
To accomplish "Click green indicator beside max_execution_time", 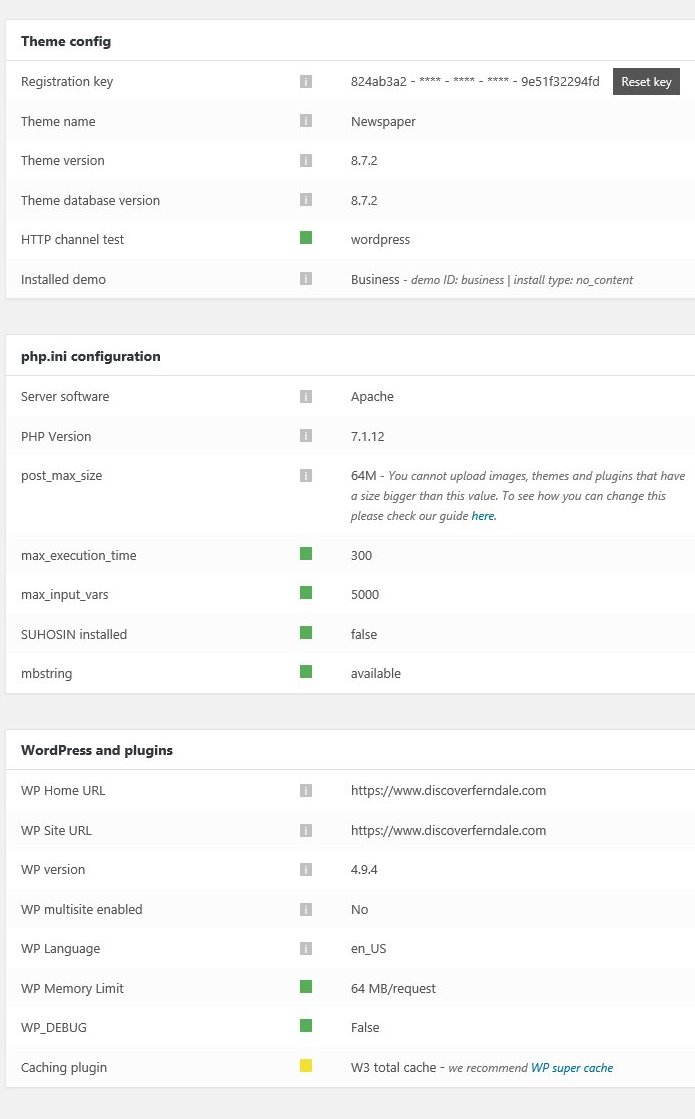I will [306, 553].
